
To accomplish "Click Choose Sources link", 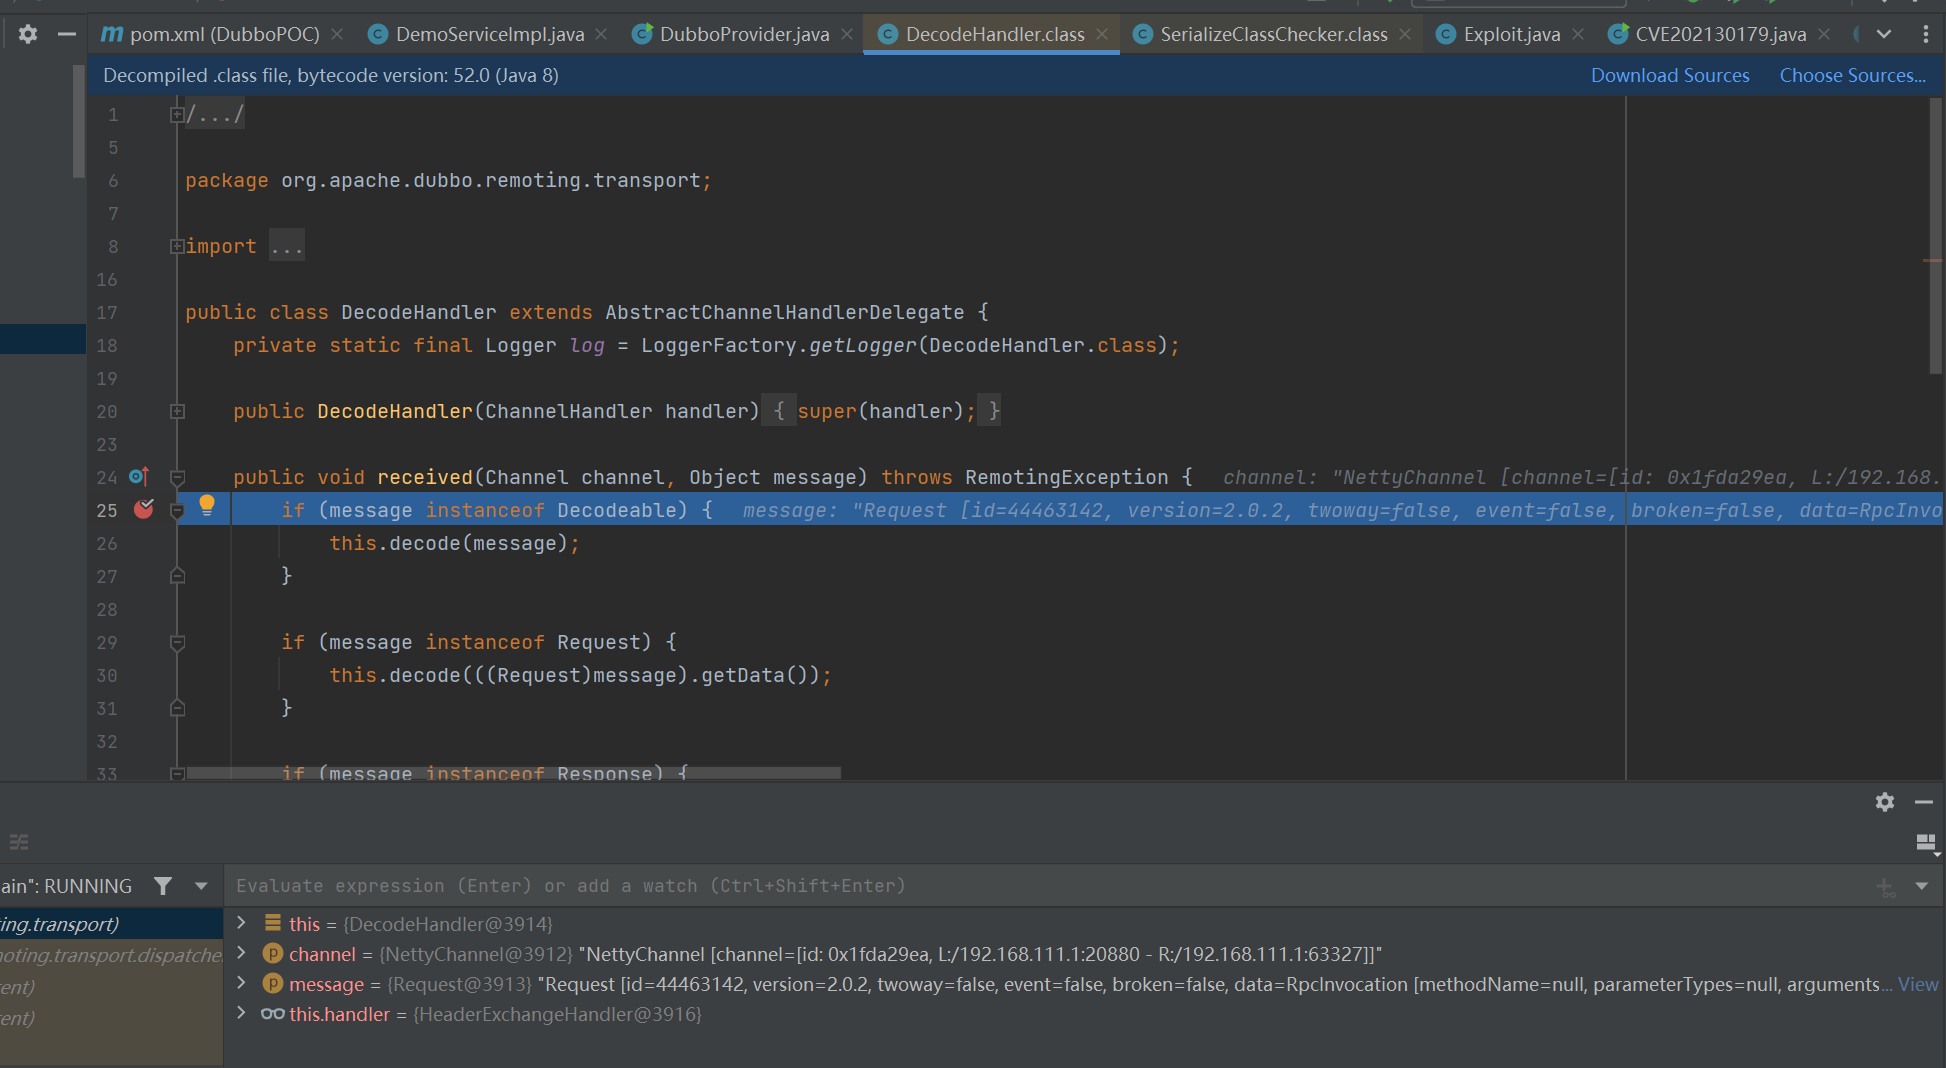I will pos(1852,75).
